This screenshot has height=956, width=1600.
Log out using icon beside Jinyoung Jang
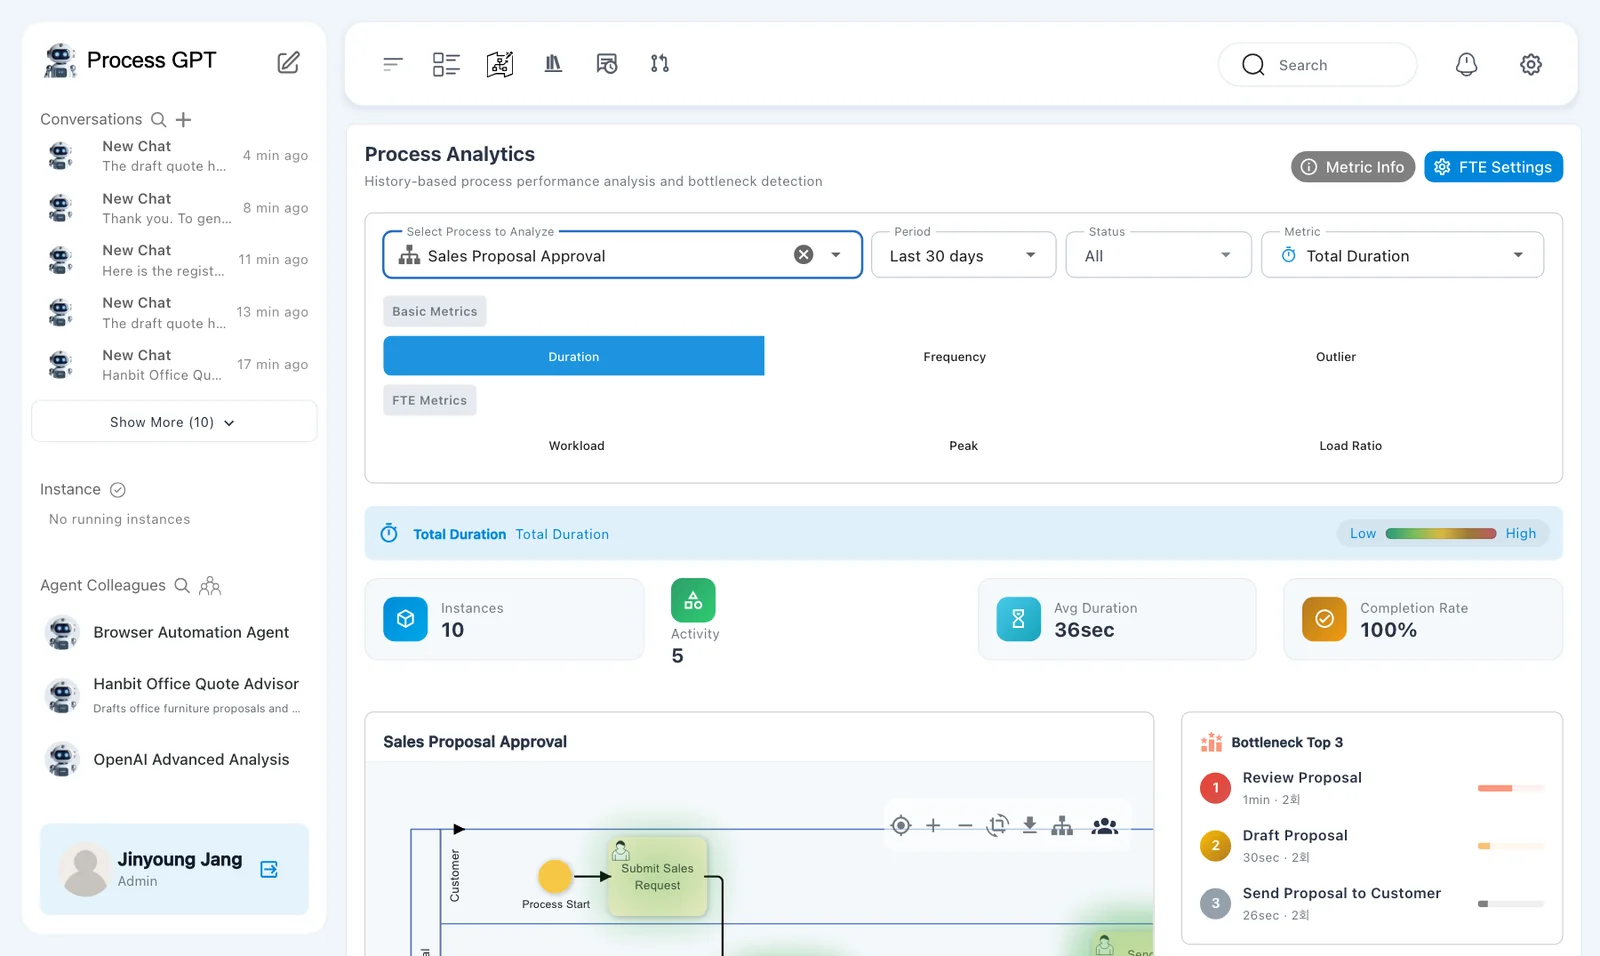pos(269,869)
